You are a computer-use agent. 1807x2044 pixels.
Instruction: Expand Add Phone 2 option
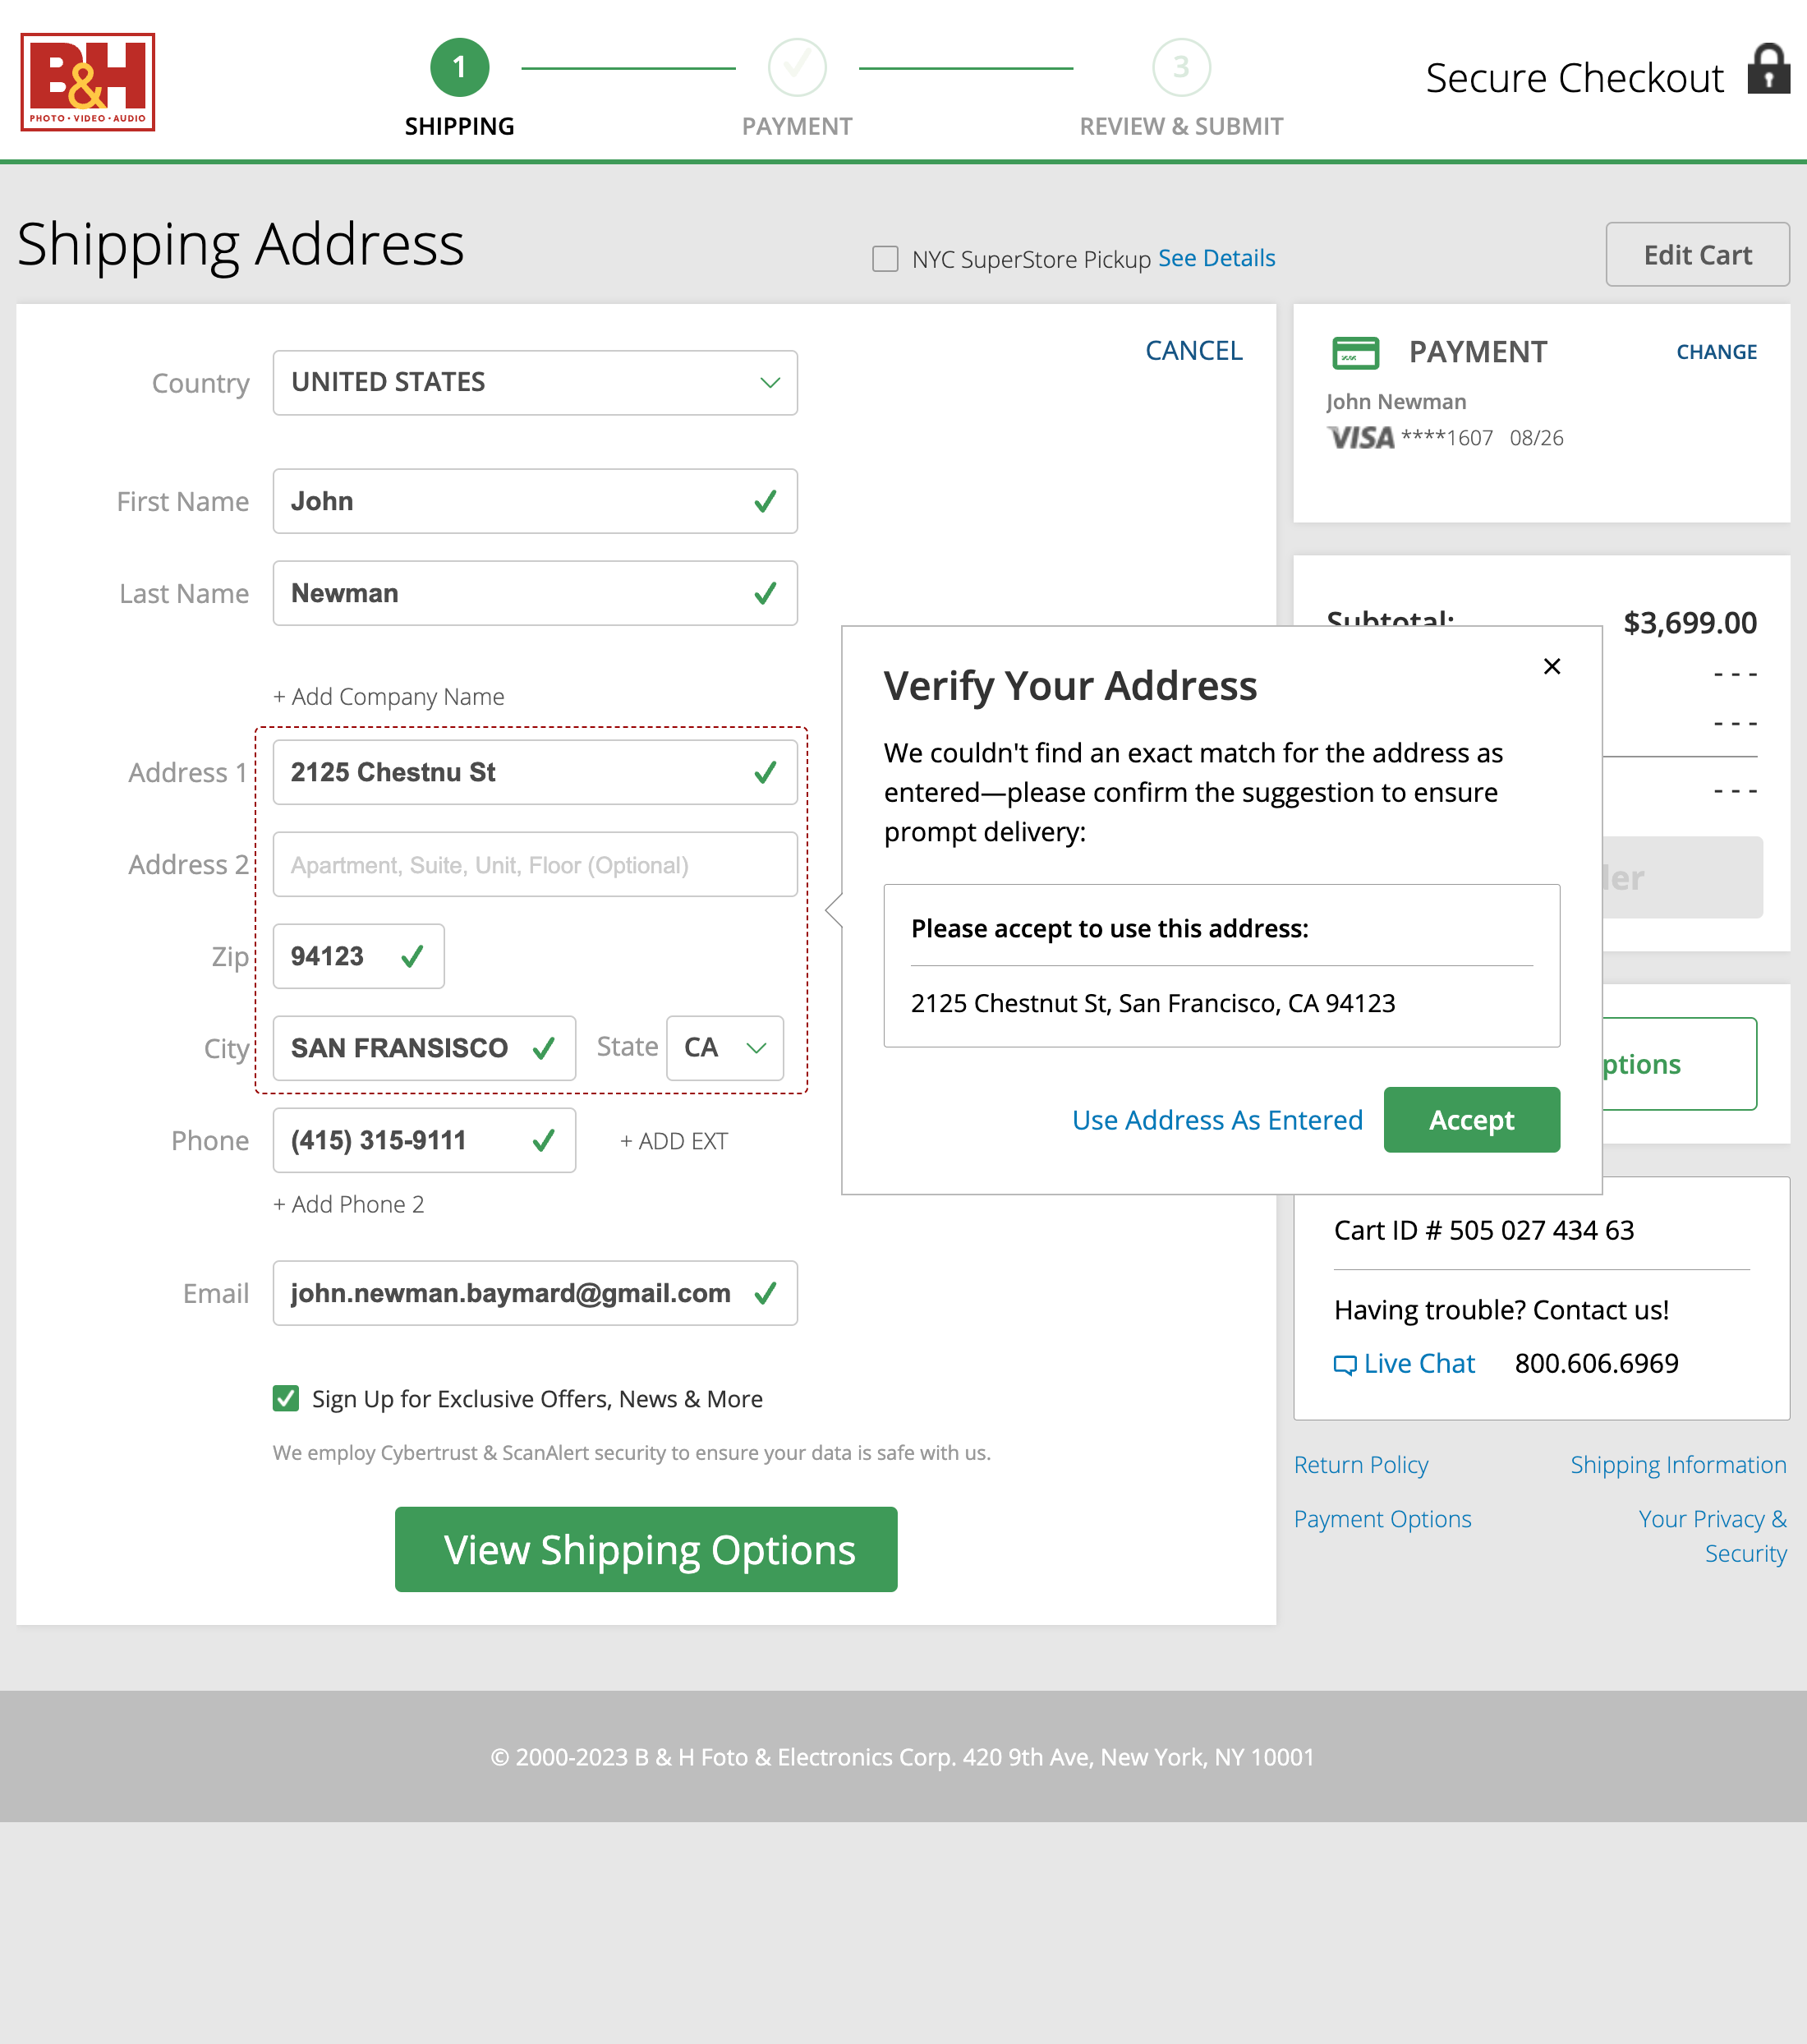point(349,1205)
